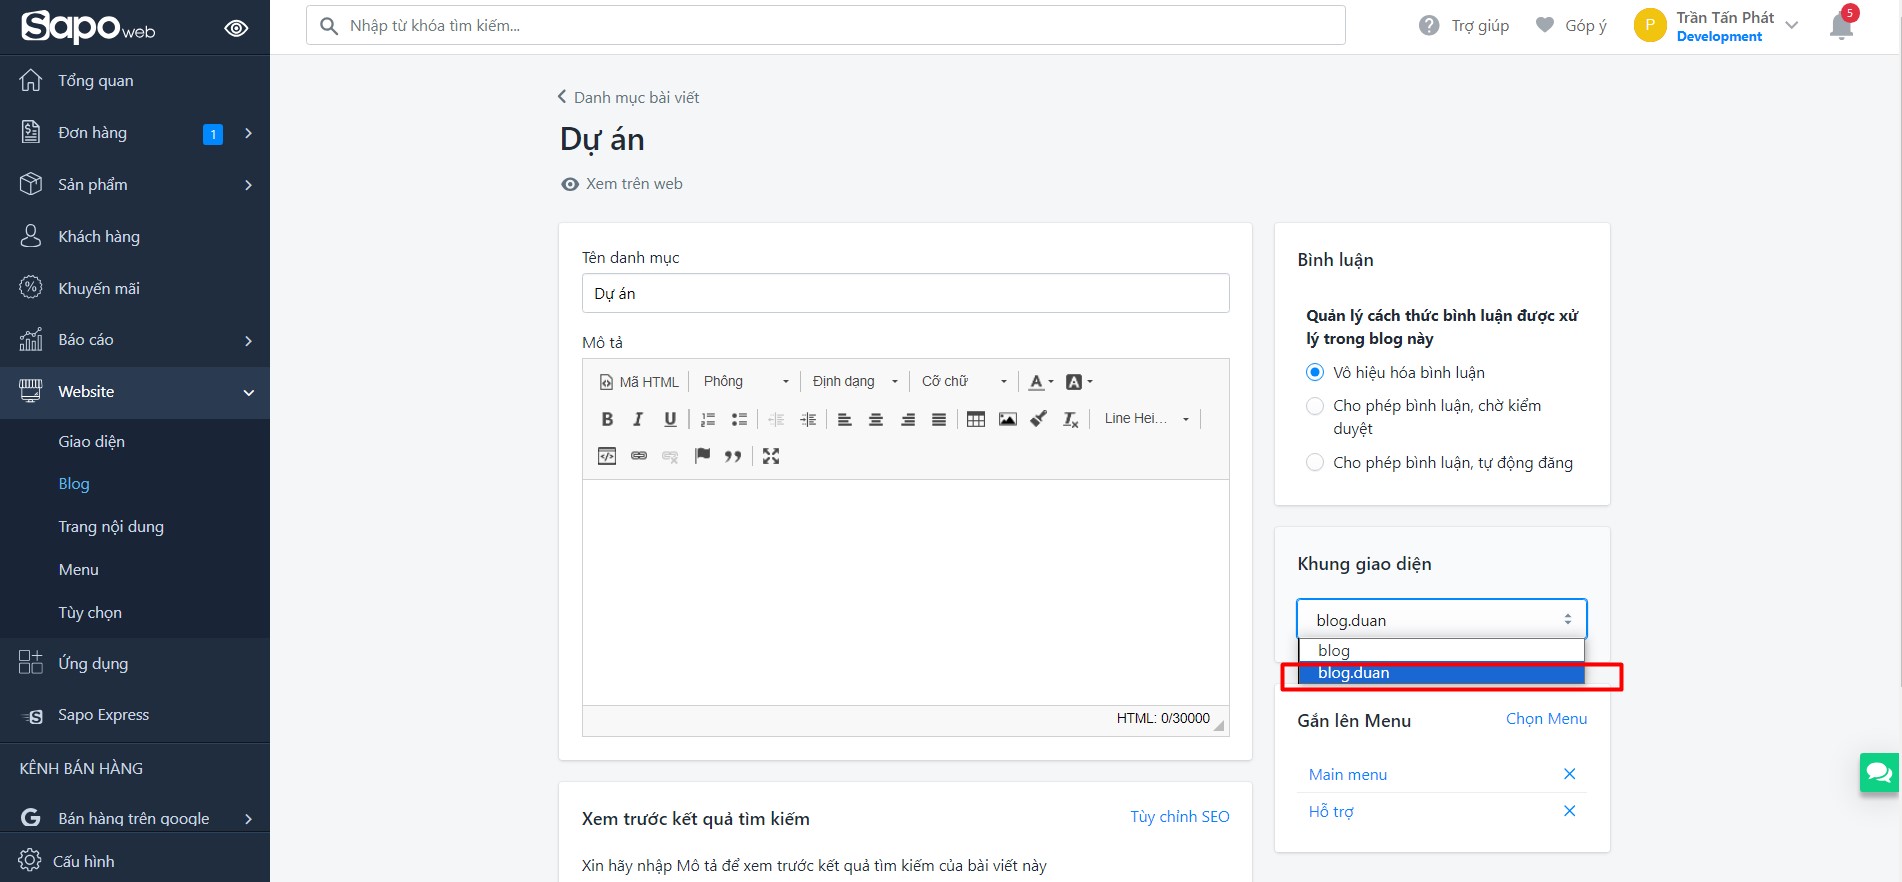Toggle italic formatting in the editor
The image size is (1902, 882).
(638, 419)
